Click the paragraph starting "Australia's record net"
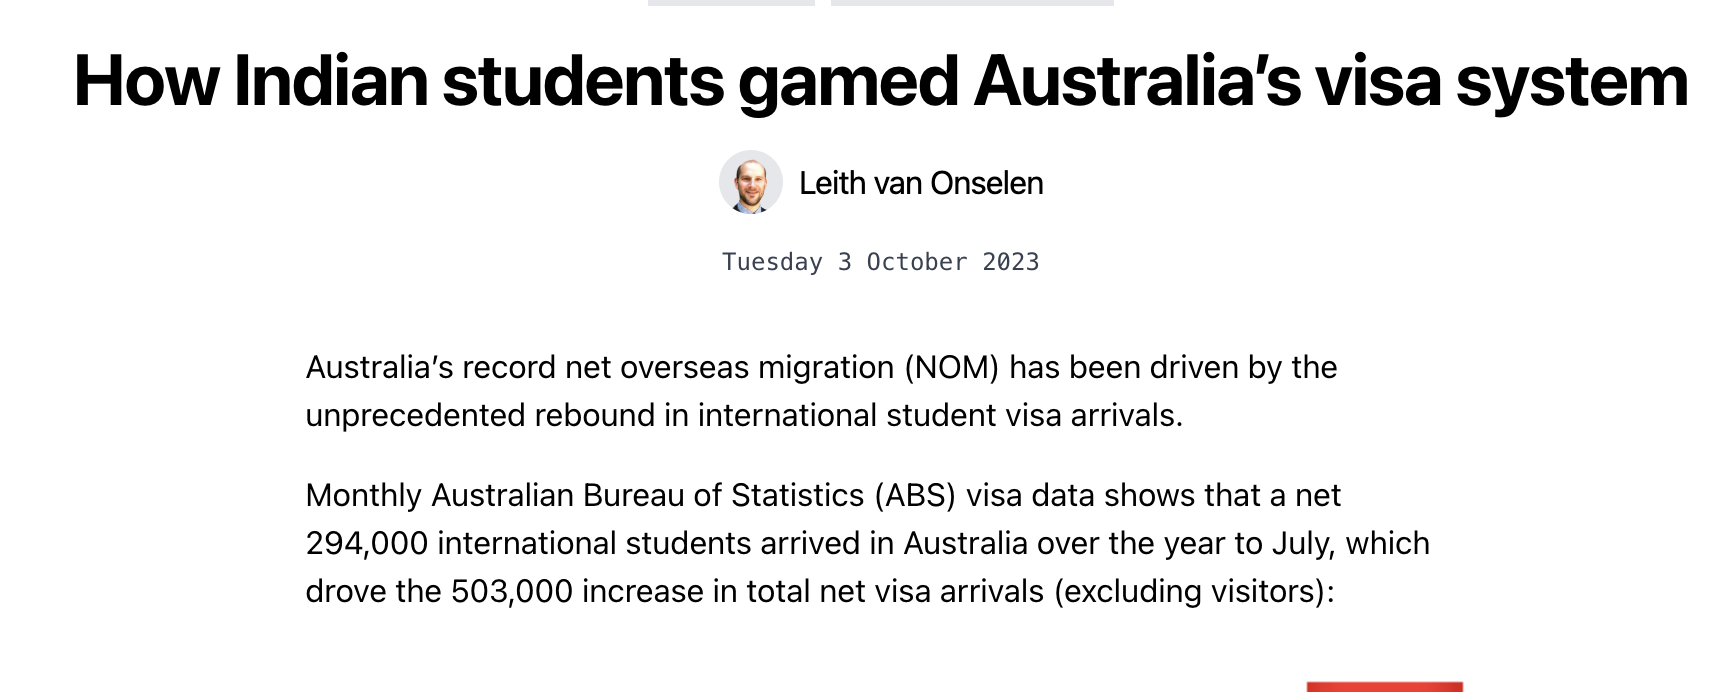The height and width of the screenshot is (692, 1728). [820, 391]
